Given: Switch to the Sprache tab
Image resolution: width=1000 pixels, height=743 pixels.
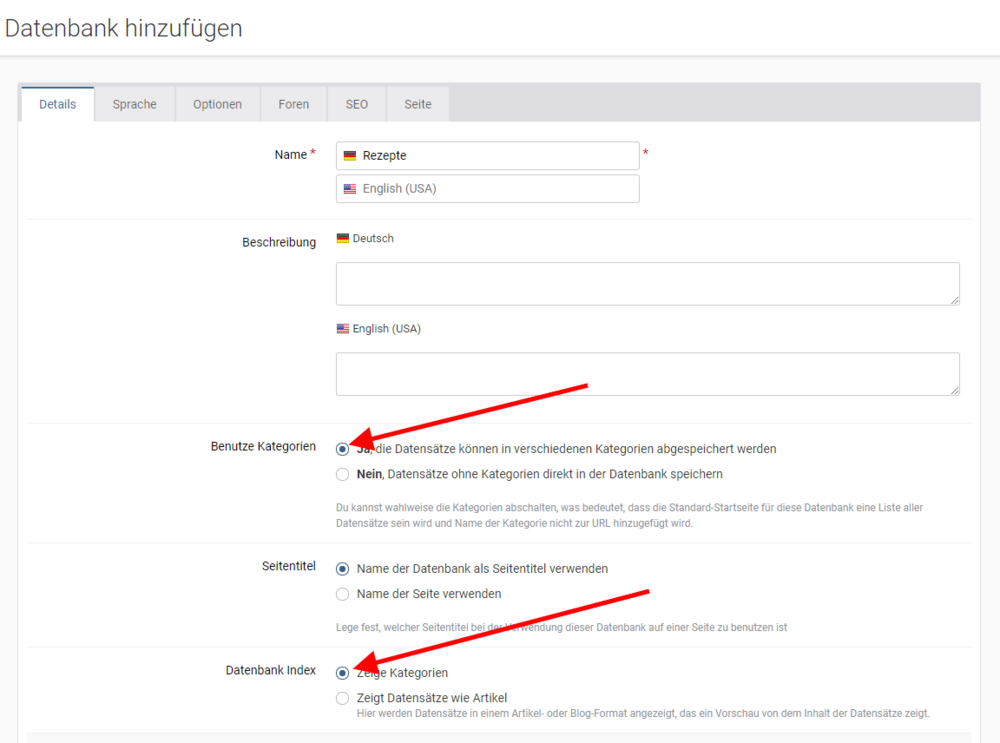Looking at the screenshot, I should click(x=134, y=103).
